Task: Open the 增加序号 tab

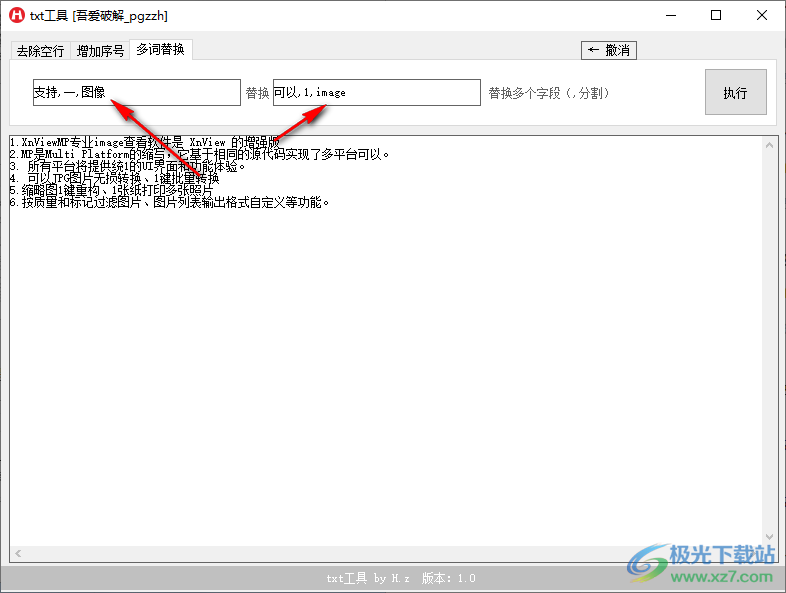Action: click(x=100, y=51)
